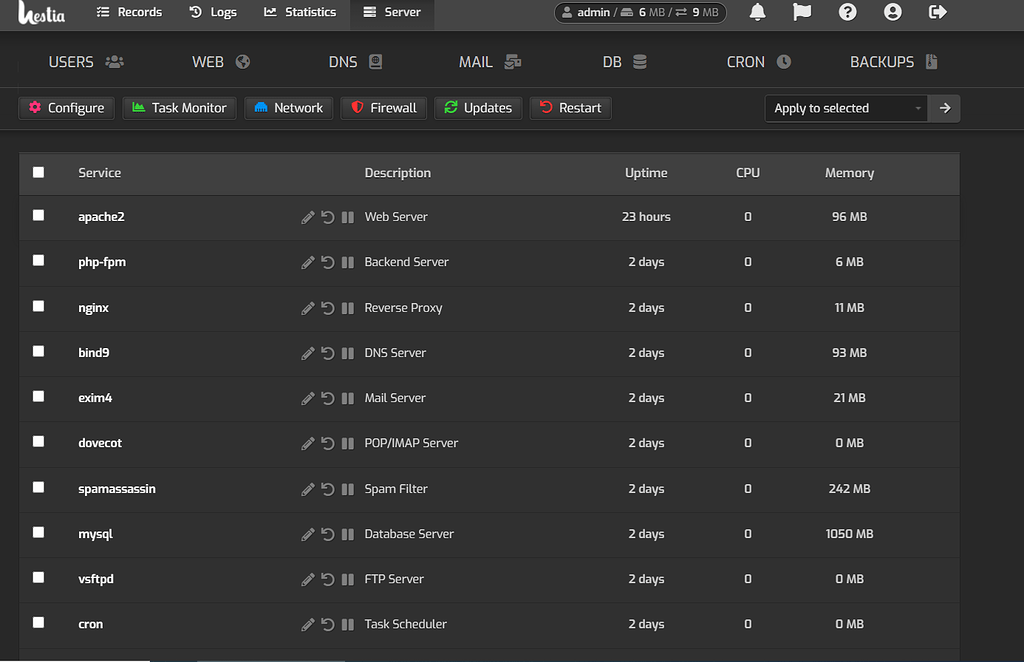The image size is (1024, 662).
Task: Pause the mysql service using stop icon
Action: coord(348,534)
